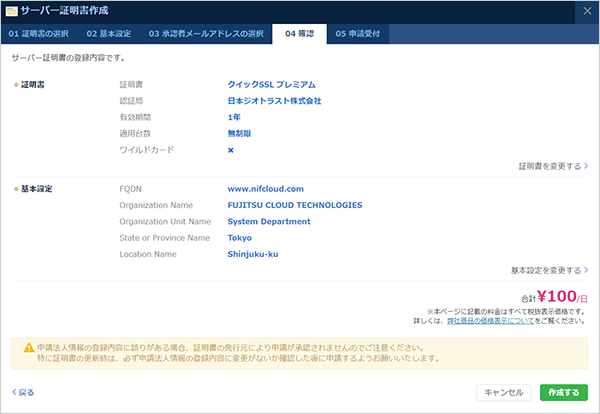Click the 有効期間 label
Screen dimensions: 600x414
135,117
